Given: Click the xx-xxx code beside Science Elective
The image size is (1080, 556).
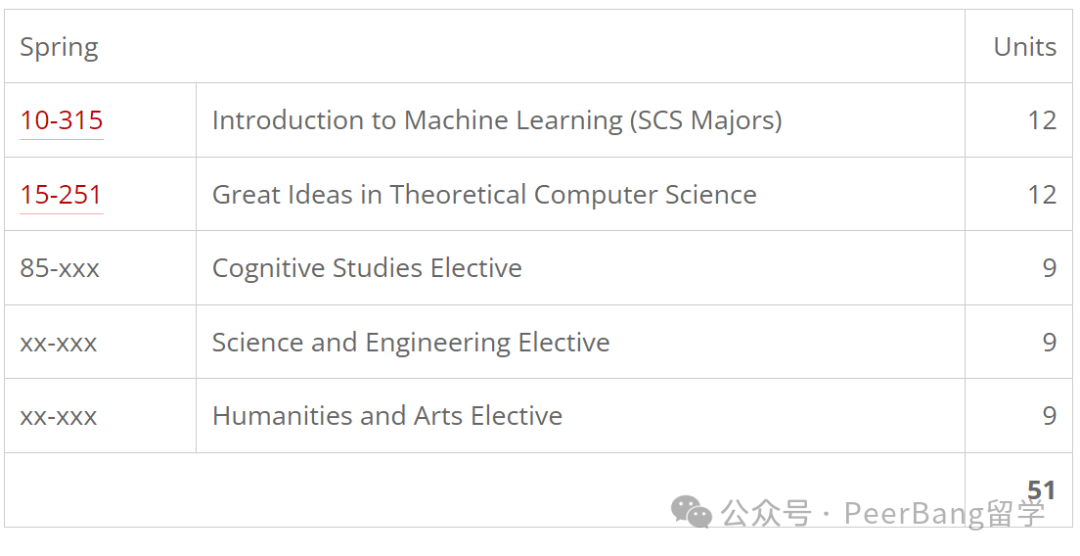Looking at the screenshot, I should click(x=59, y=342).
